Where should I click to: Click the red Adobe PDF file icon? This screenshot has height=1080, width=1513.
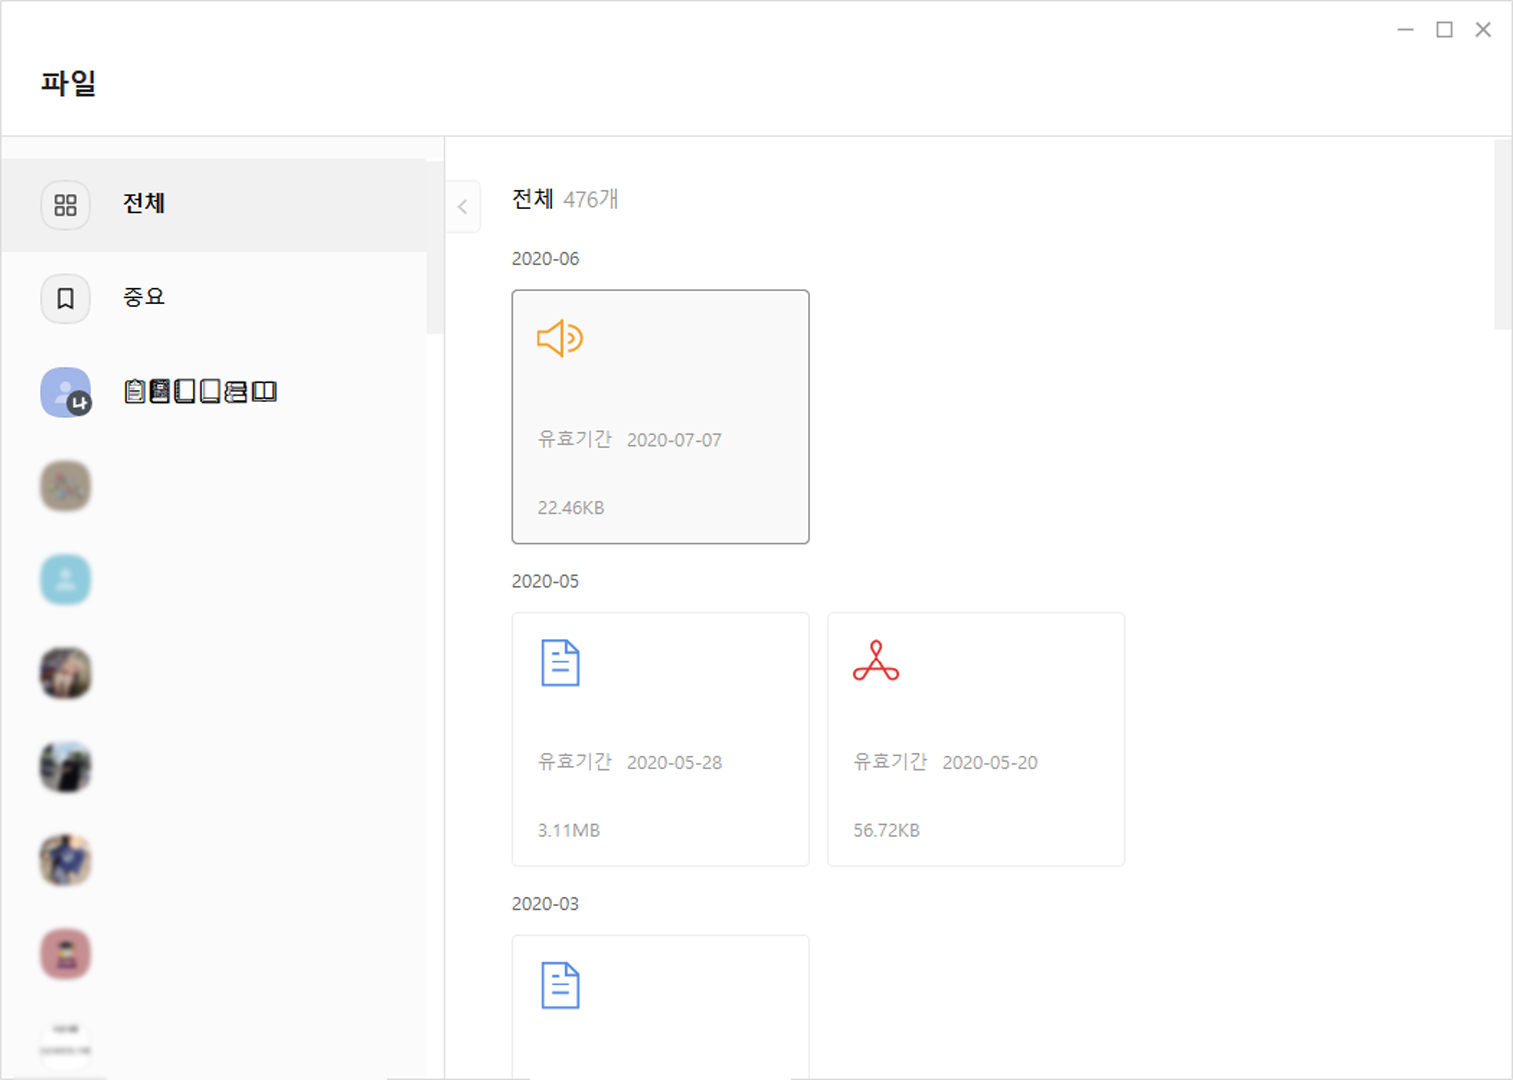pyautogui.click(x=876, y=661)
